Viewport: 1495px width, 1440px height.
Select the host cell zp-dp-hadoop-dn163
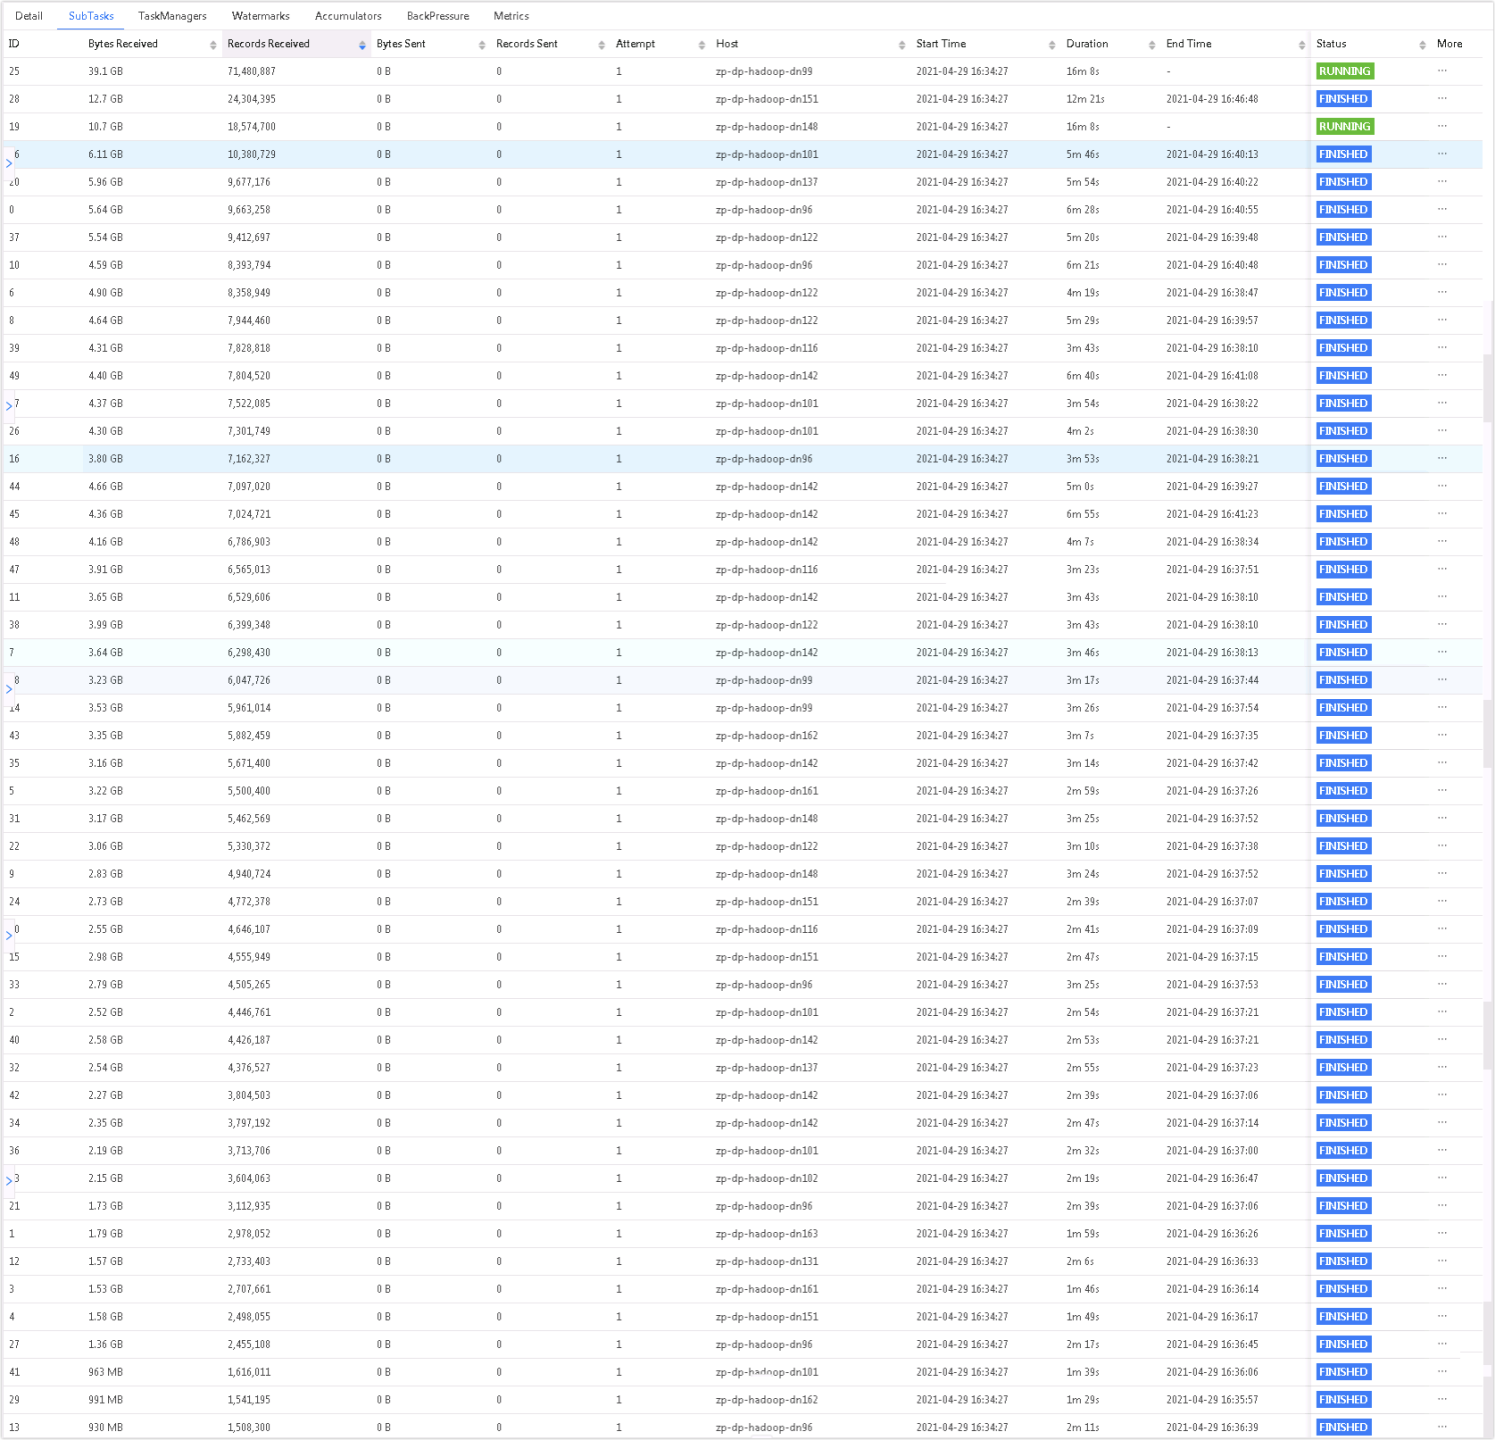click(766, 1234)
